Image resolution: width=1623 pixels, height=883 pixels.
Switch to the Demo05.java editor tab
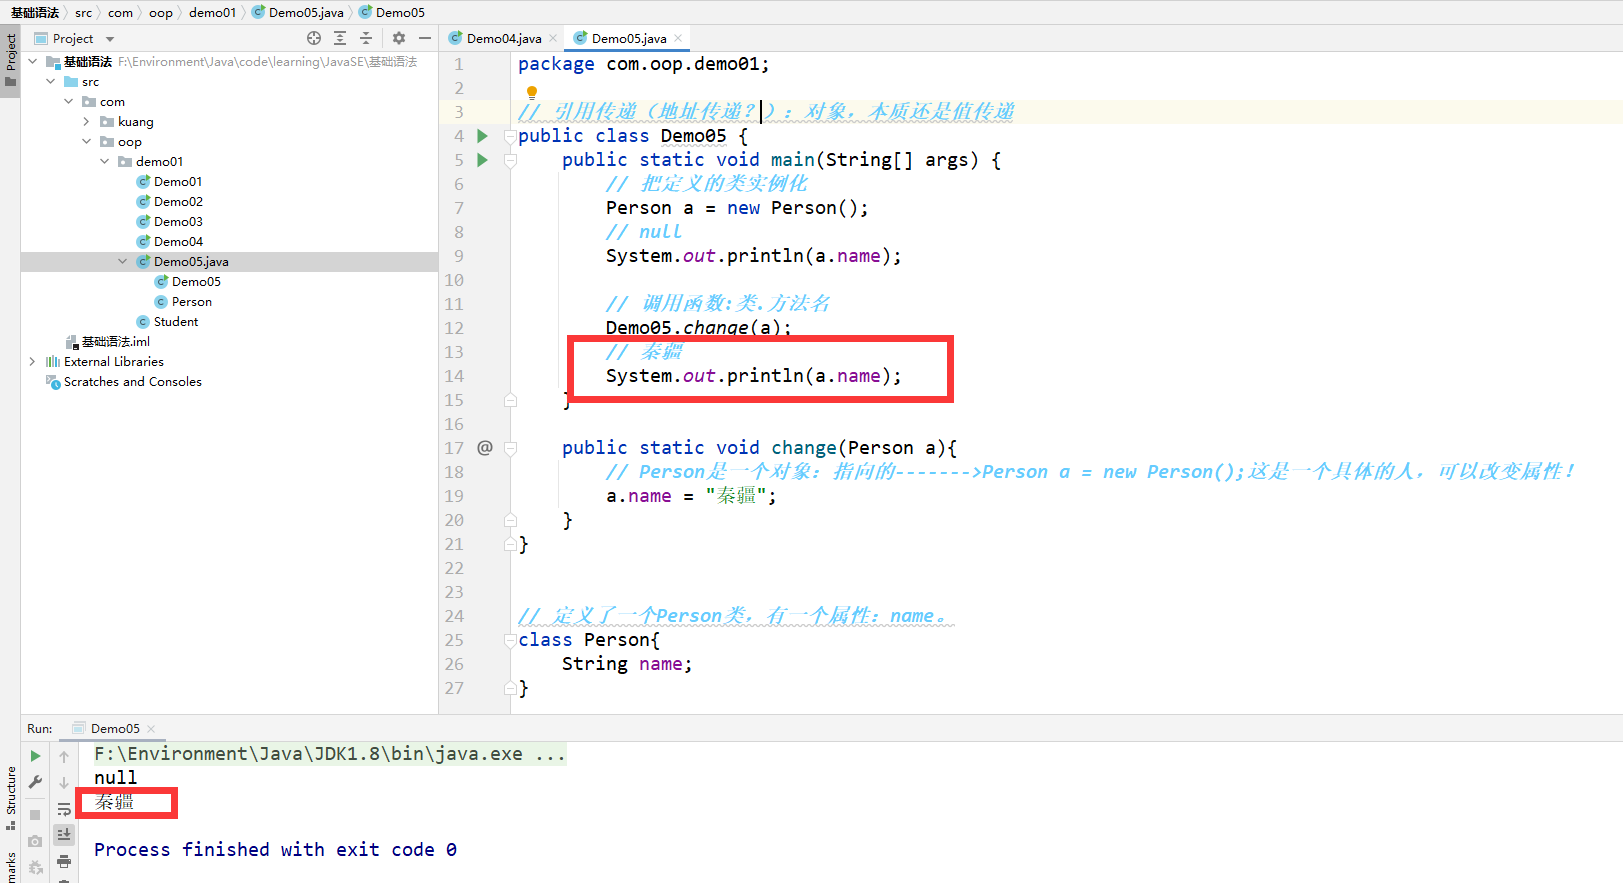tap(627, 39)
